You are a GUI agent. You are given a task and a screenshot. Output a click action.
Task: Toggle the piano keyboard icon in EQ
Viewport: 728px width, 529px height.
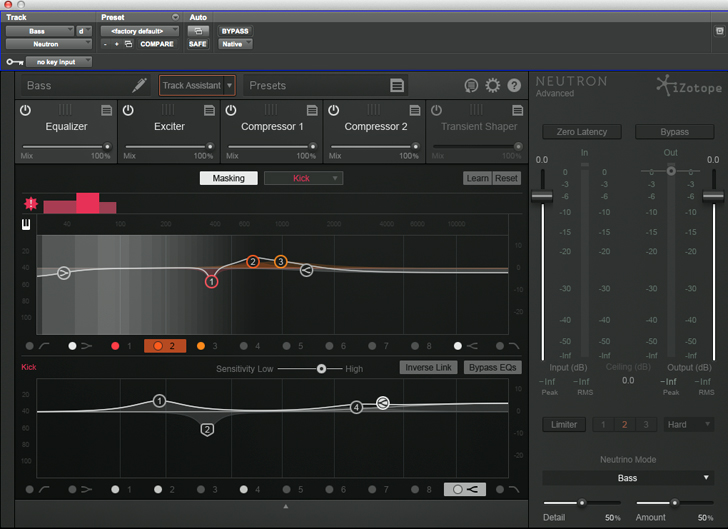pyautogui.click(x=26, y=225)
